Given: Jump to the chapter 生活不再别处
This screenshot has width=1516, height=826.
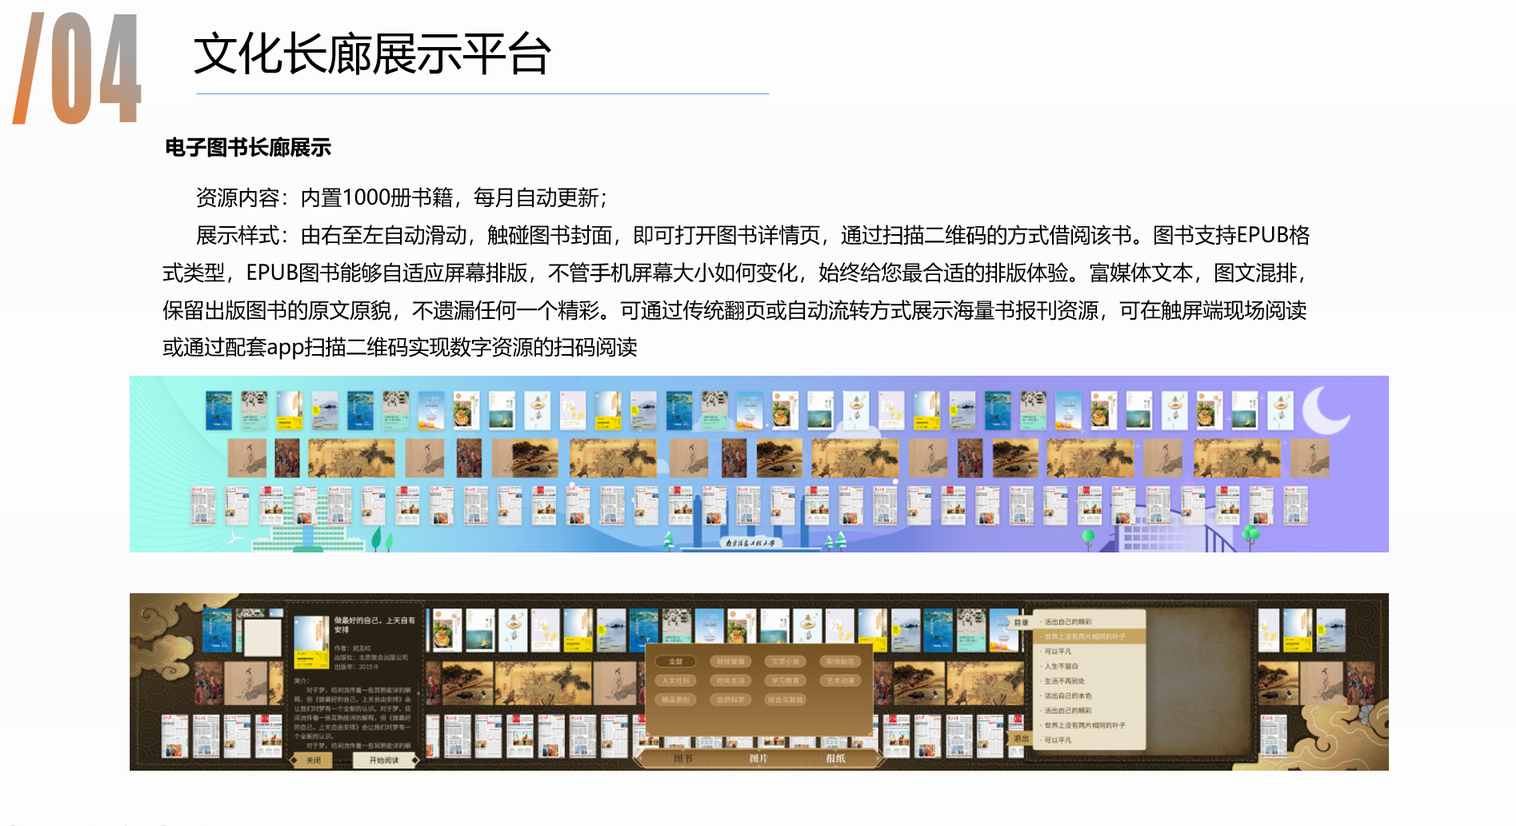Looking at the screenshot, I should coord(1064,681).
